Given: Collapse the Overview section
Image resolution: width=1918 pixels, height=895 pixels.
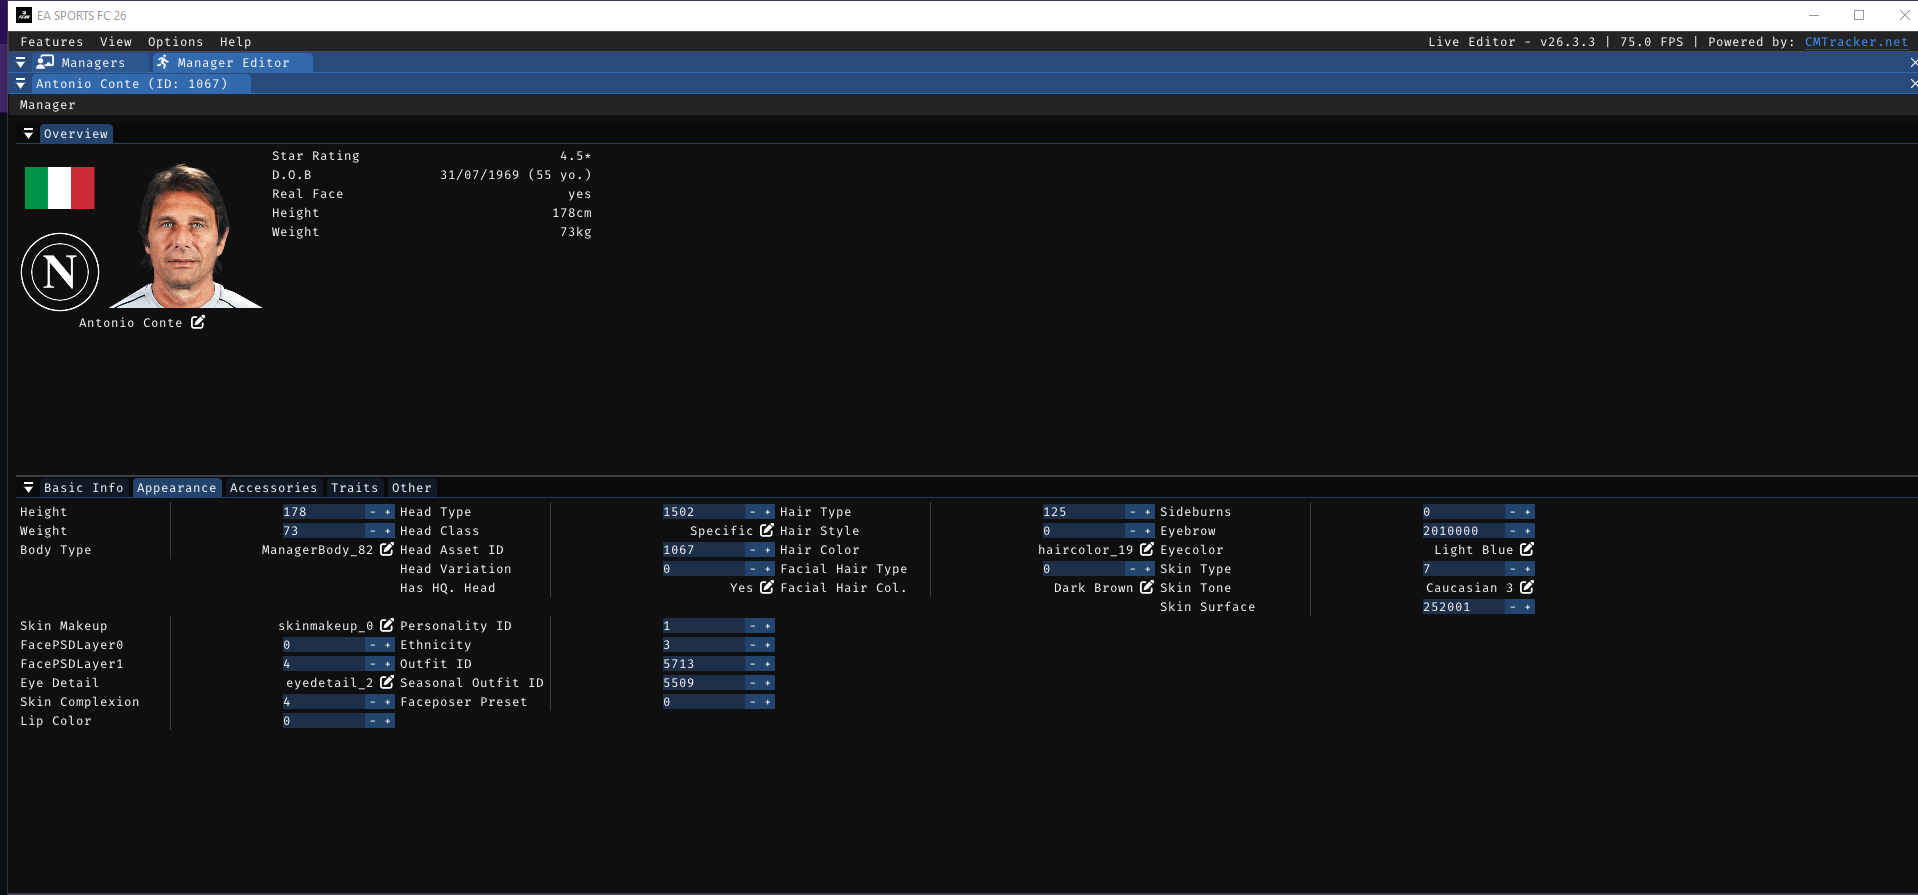Looking at the screenshot, I should [x=28, y=133].
